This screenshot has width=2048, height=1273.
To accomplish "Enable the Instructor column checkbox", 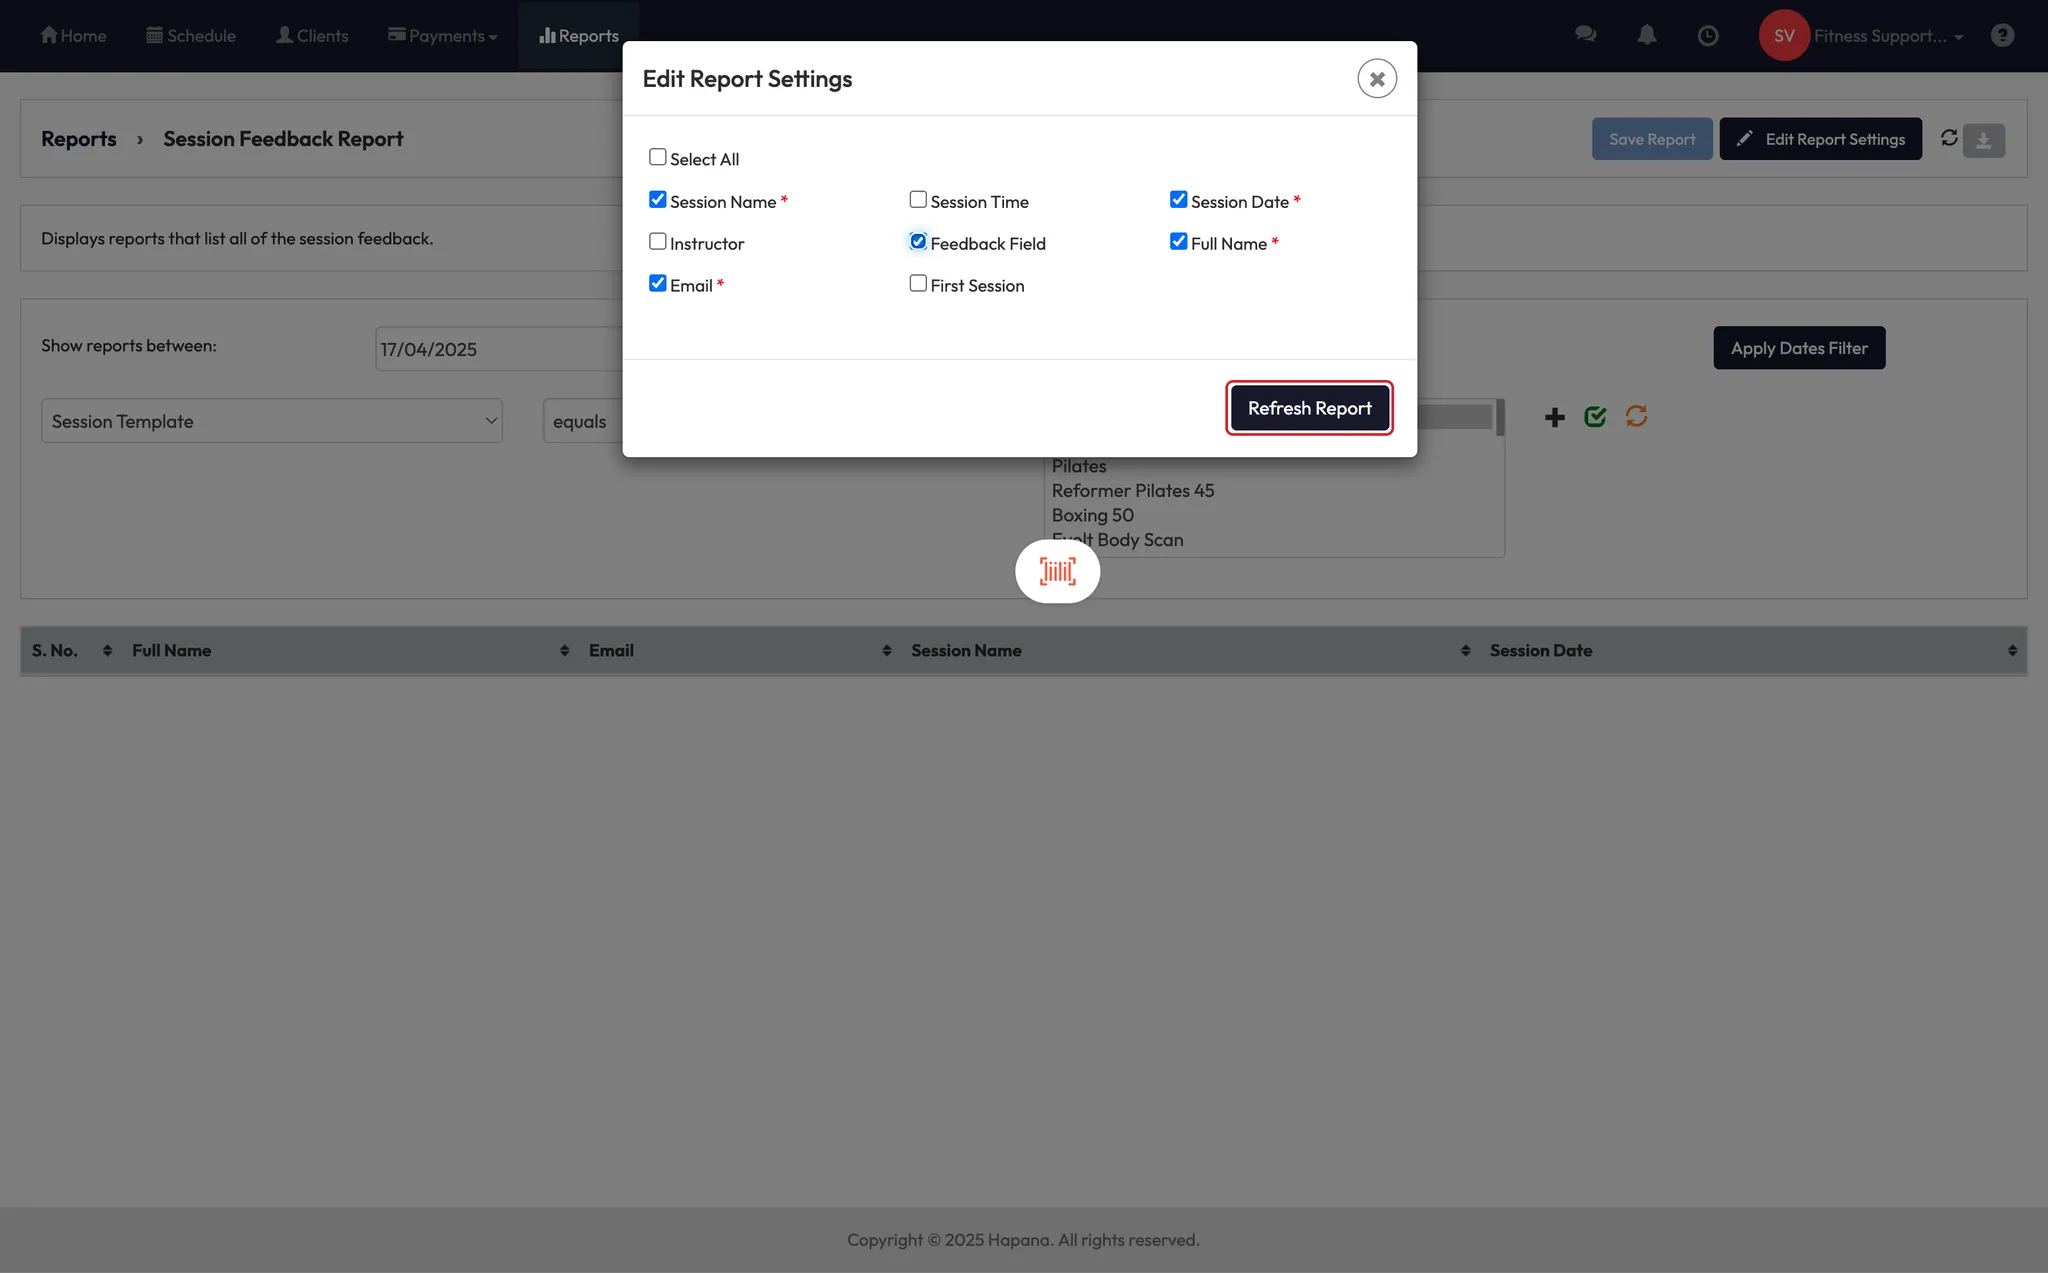I will (x=657, y=241).
